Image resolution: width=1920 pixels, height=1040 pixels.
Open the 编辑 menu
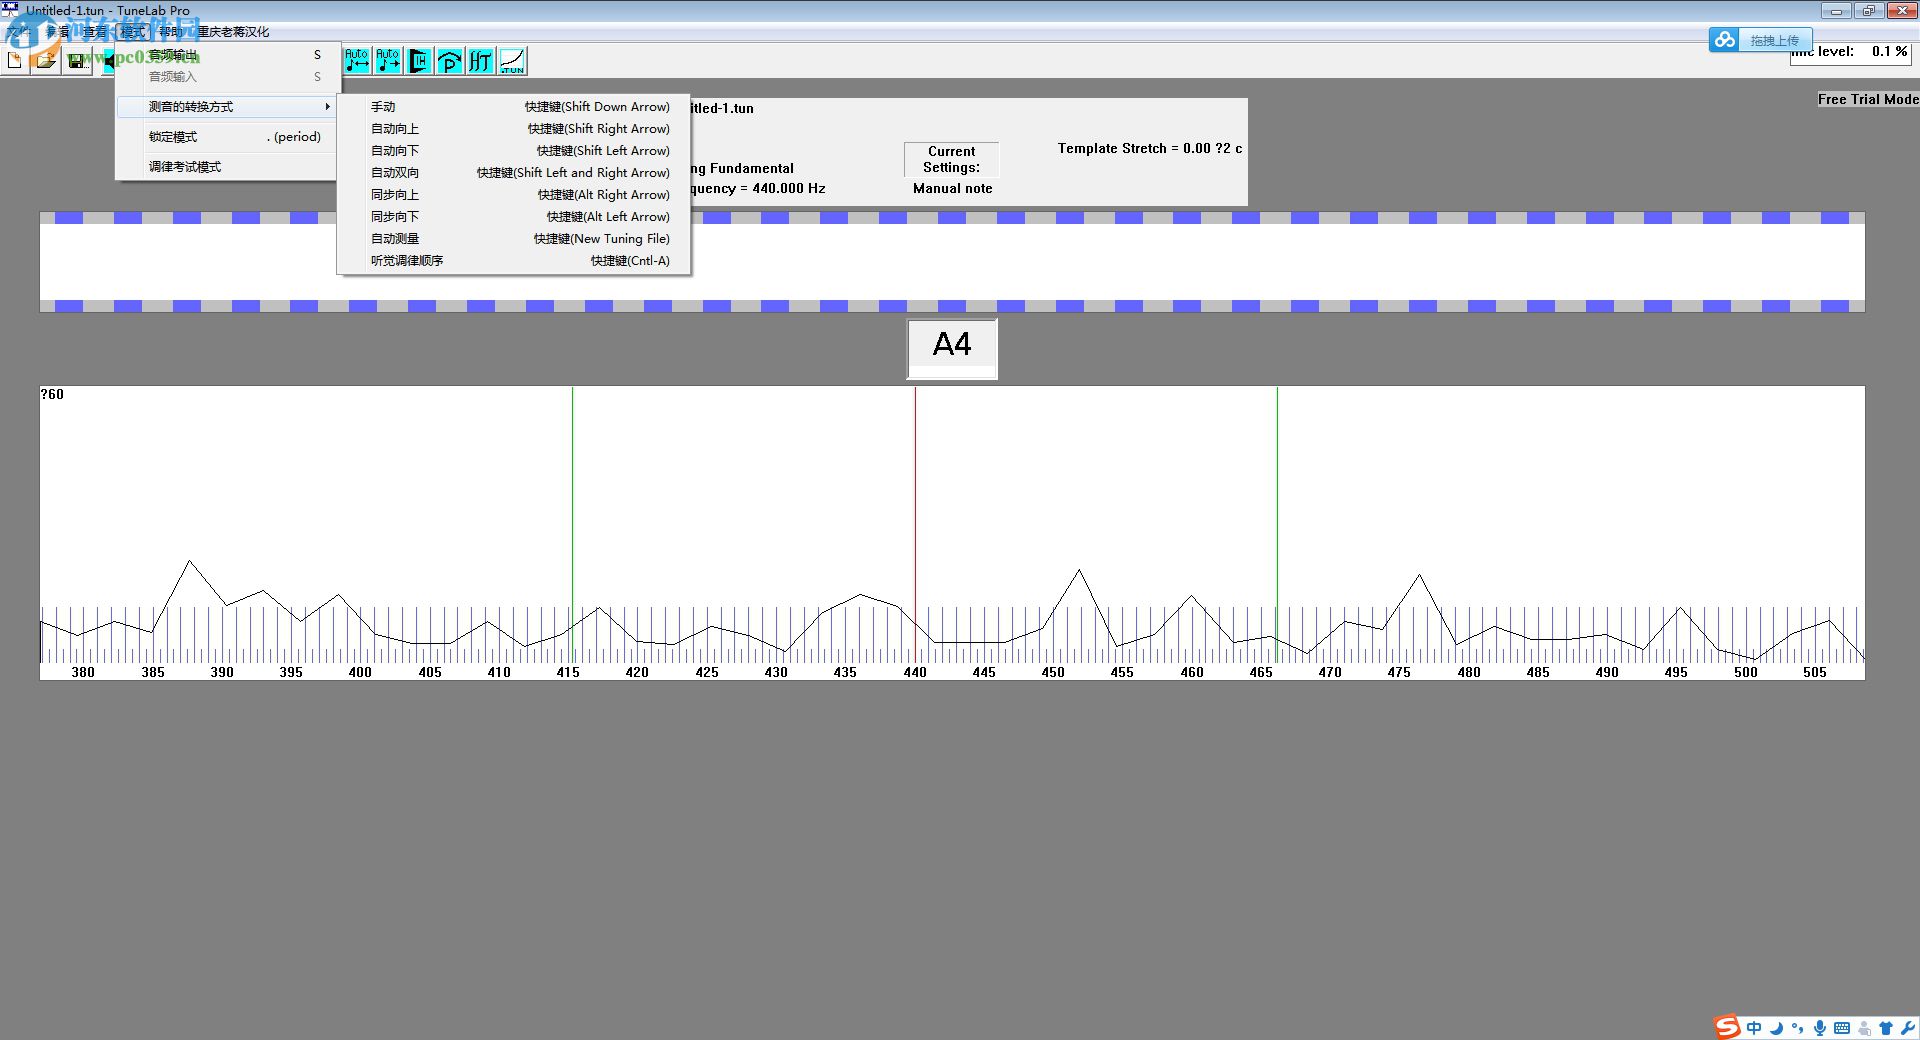coord(58,32)
